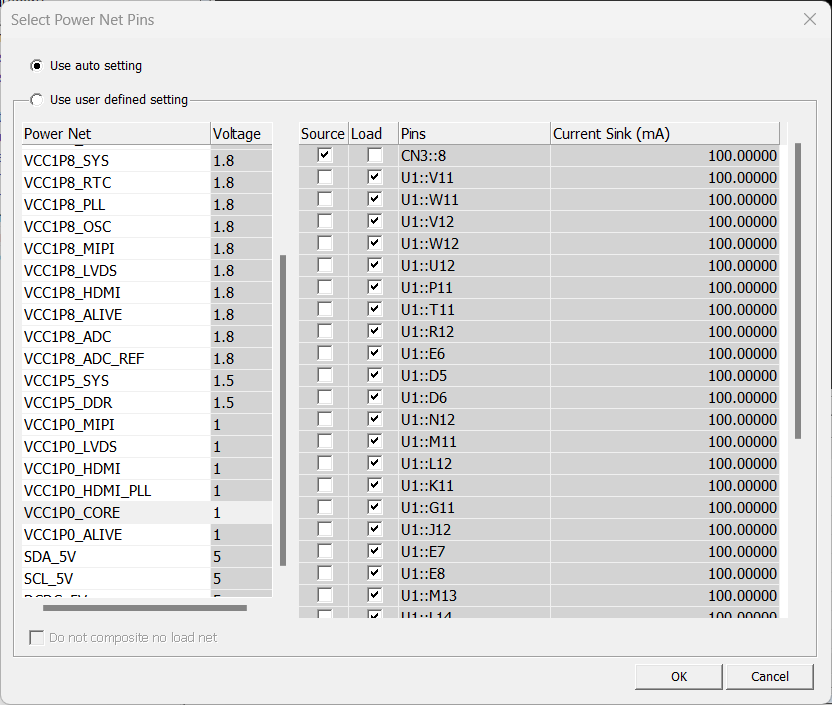832x705 pixels.
Task: Uncheck the Source checkbox for CN3::8
Action: tap(324, 156)
